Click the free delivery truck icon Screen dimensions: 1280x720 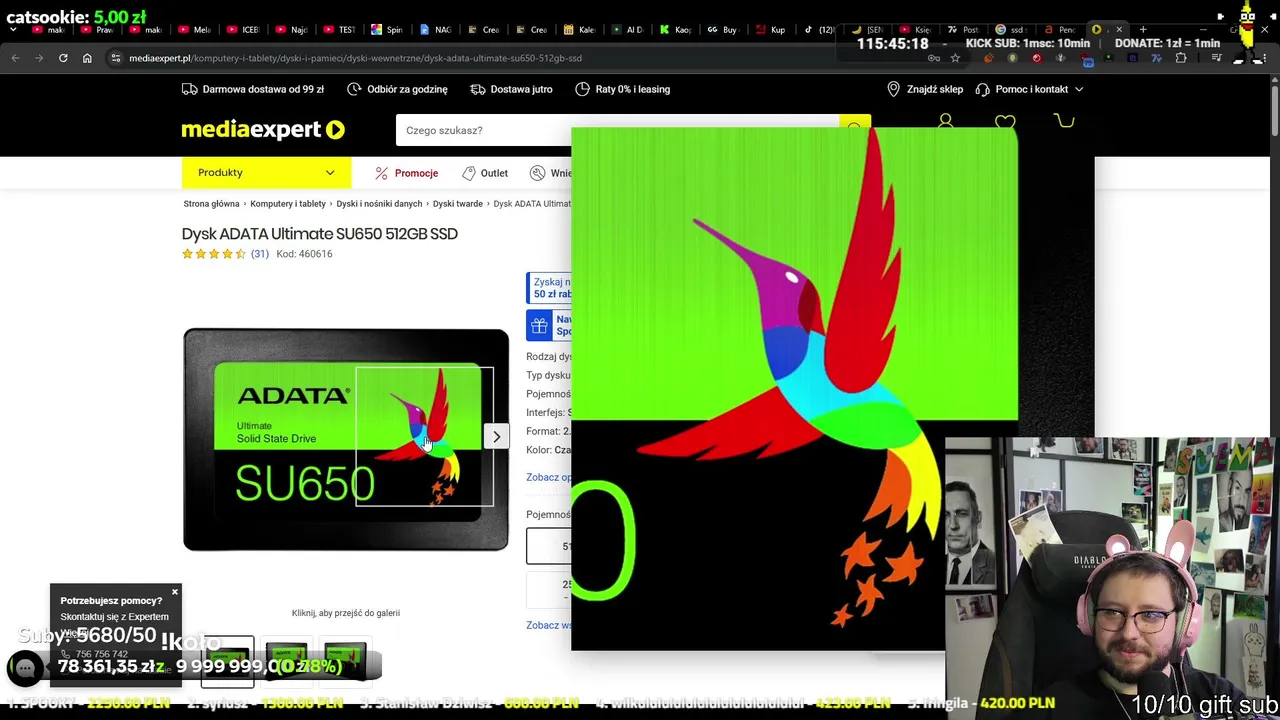190,89
